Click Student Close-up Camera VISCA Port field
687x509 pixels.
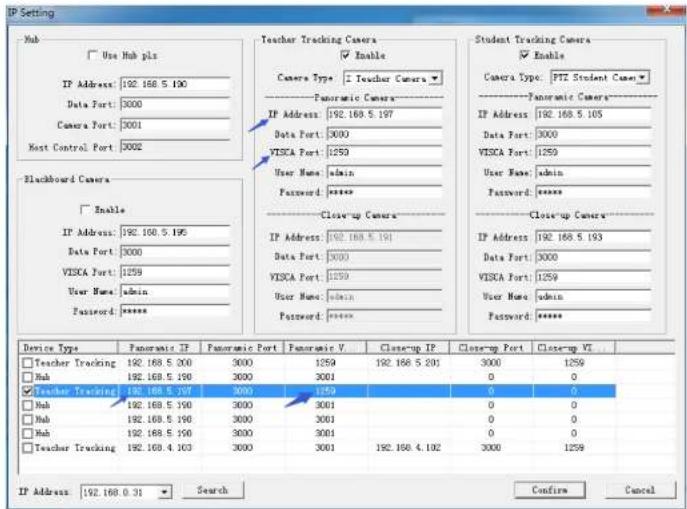coord(593,277)
